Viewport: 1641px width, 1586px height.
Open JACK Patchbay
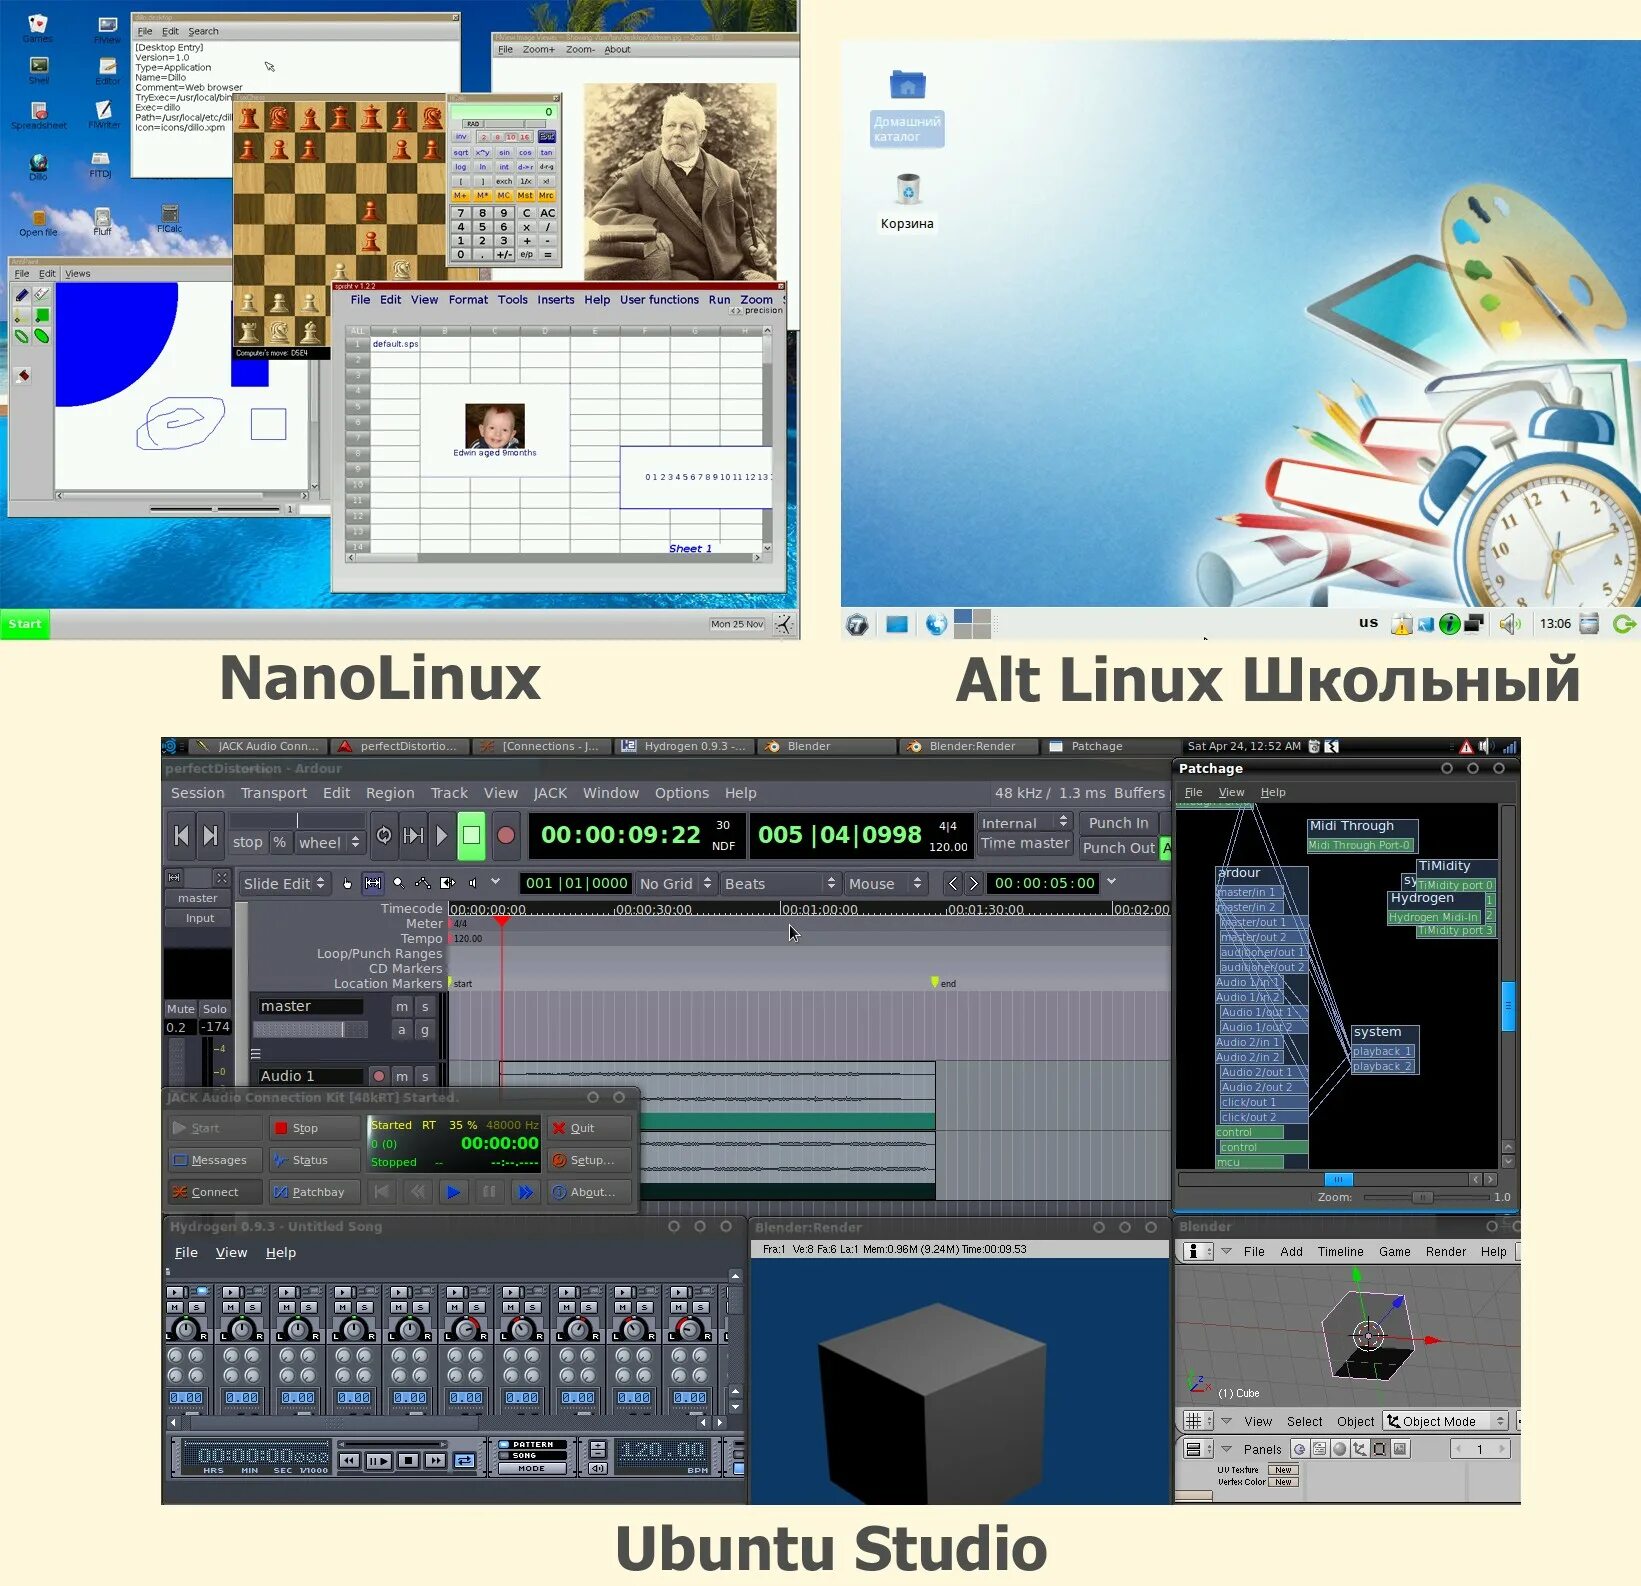(315, 1192)
